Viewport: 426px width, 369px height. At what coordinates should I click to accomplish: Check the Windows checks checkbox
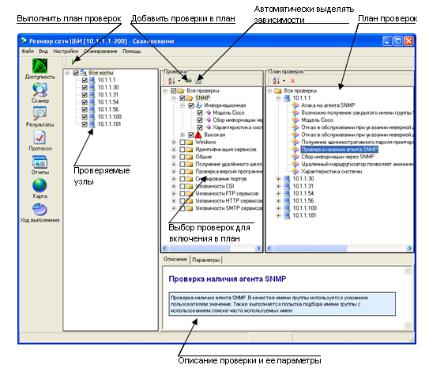click(182, 142)
